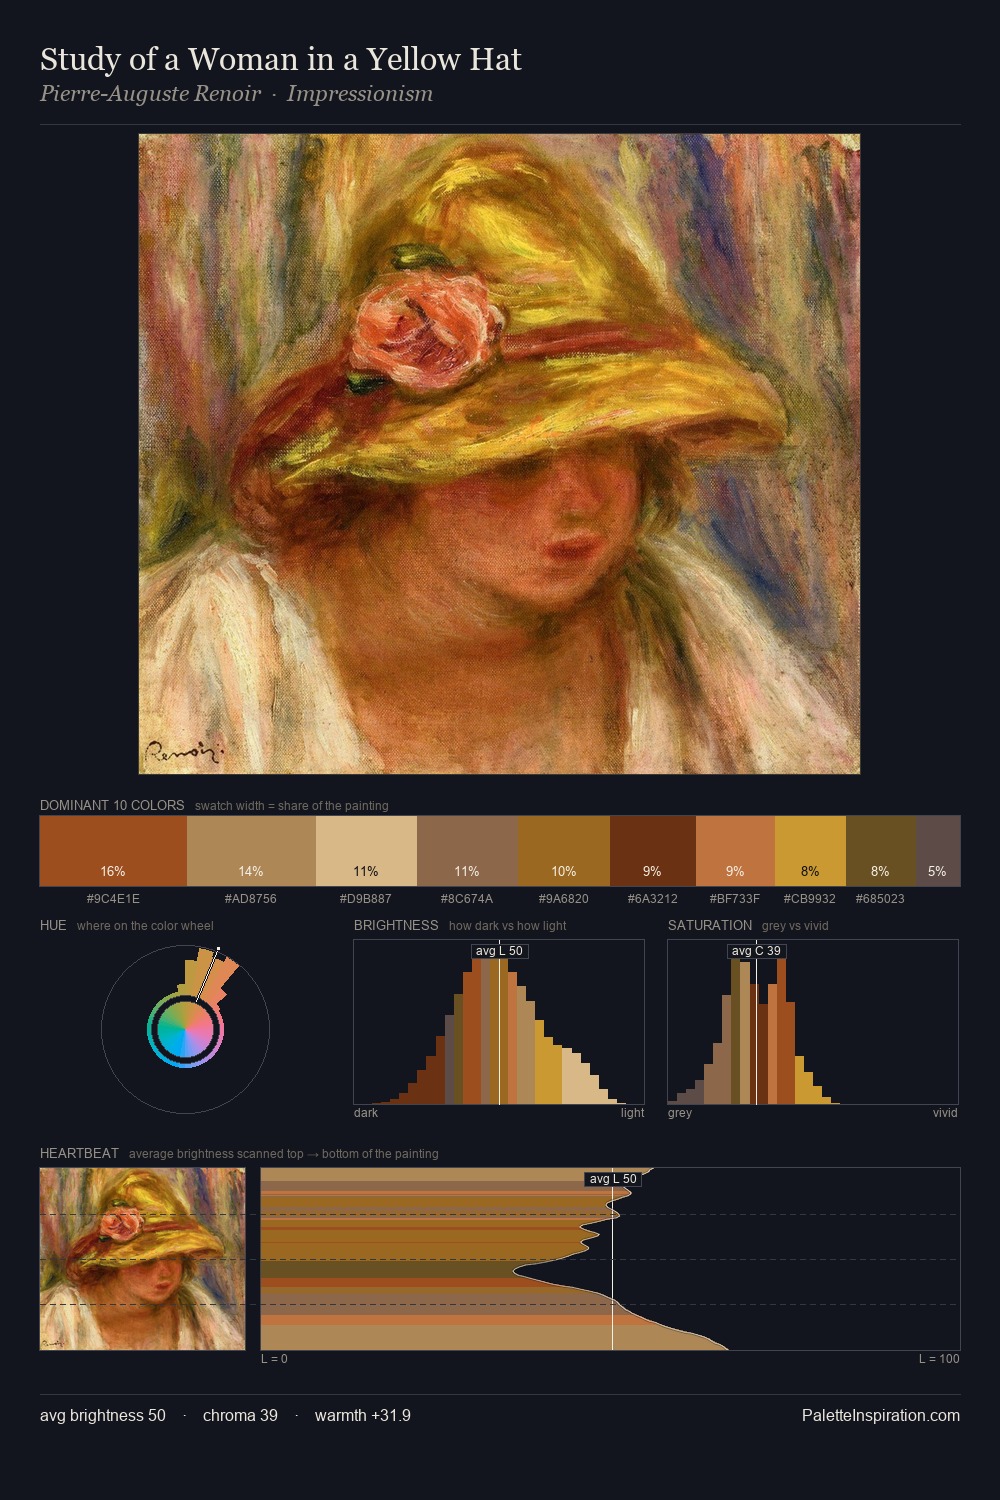Click the 10% ochre swatch above #9A6820
This screenshot has width=1000, height=1500.
pyautogui.click(x=564, y=851)
